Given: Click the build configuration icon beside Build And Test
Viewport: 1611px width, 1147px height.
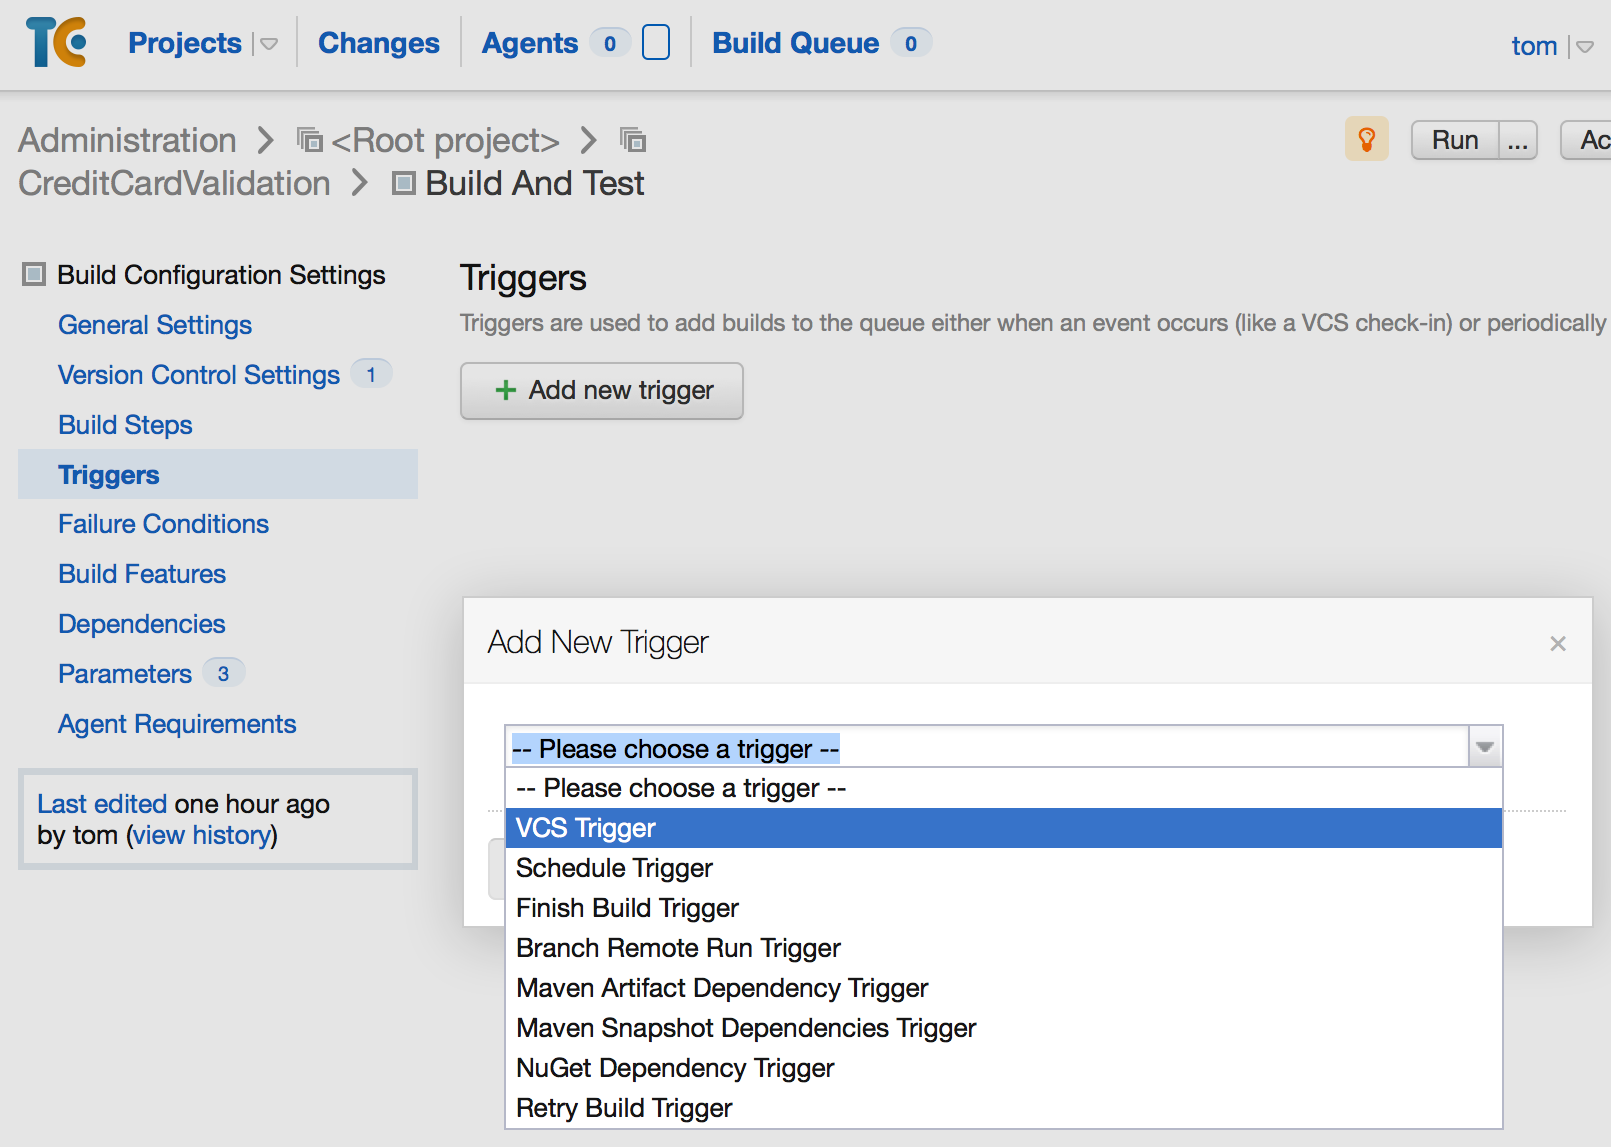Looking at the screenshot, I should tap(403, 183).
